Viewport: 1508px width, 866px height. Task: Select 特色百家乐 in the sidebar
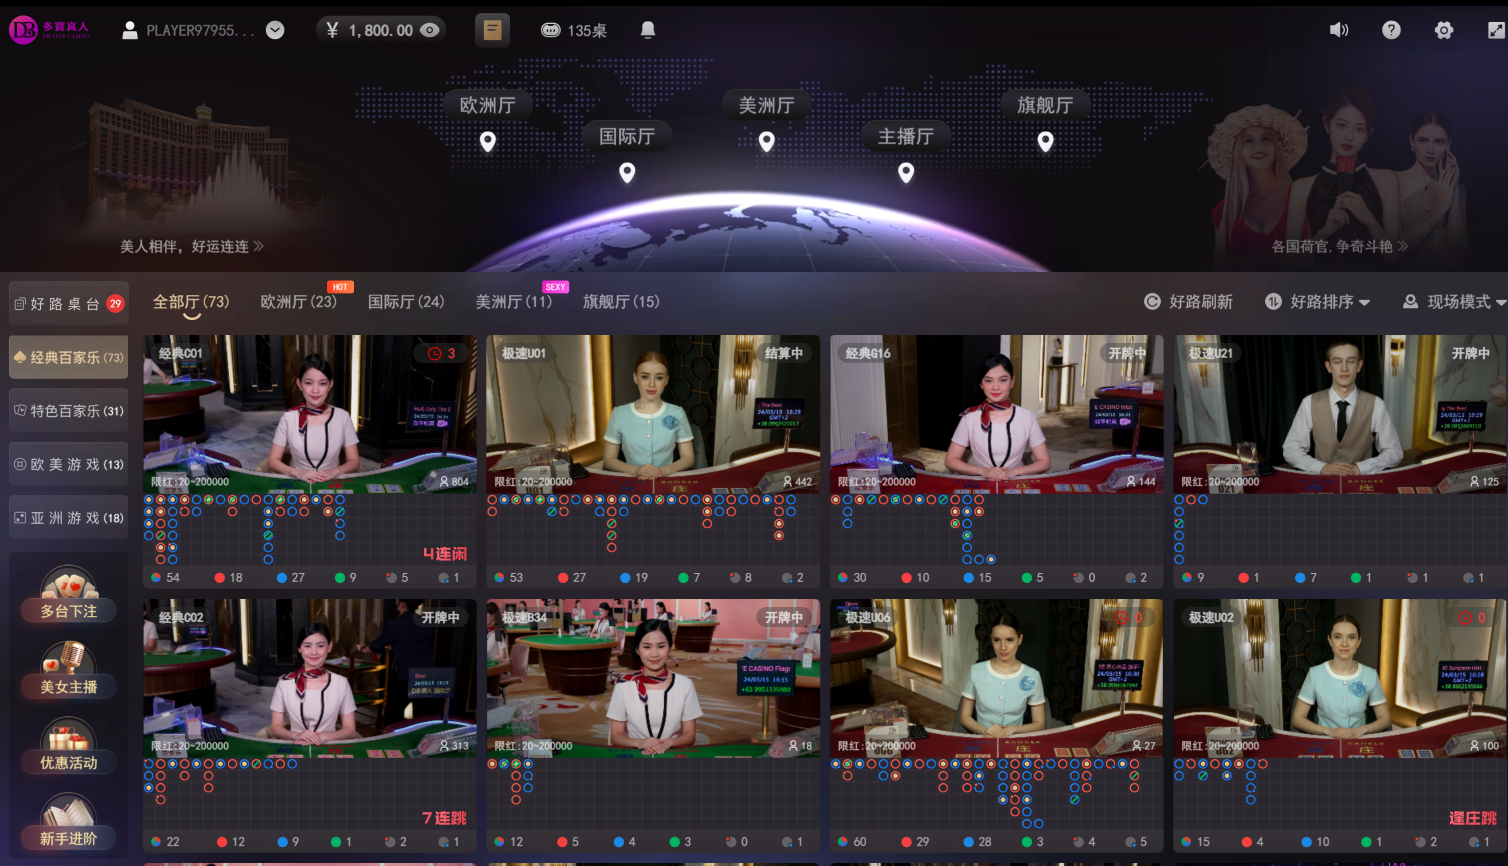click(x=68, y=411)
